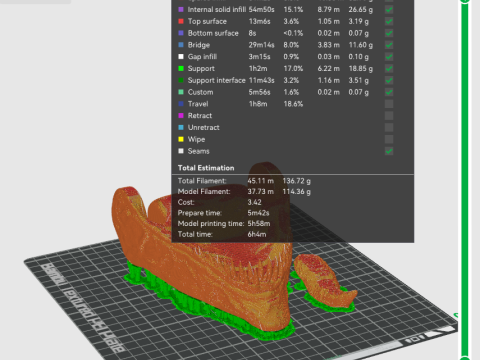Click the Model printing time '5h58m'

[x=259, y=224]
